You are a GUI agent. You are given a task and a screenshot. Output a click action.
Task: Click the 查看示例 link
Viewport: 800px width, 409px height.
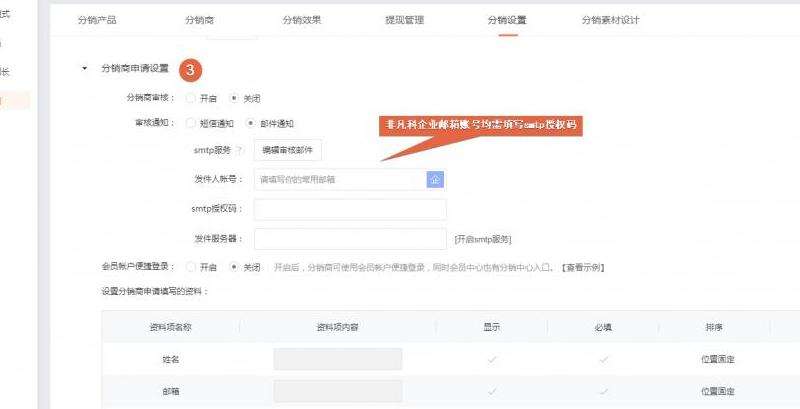pyautogui.click(x=582, y=267)
